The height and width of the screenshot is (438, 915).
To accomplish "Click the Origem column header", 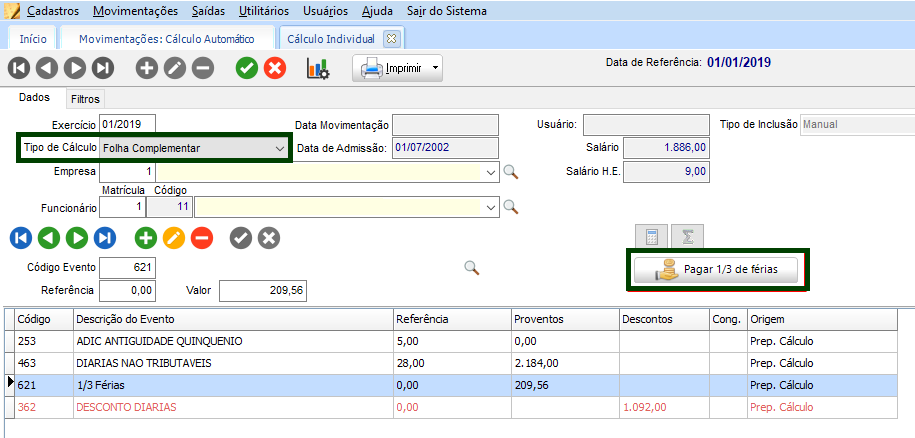I will tap(822, 319).
